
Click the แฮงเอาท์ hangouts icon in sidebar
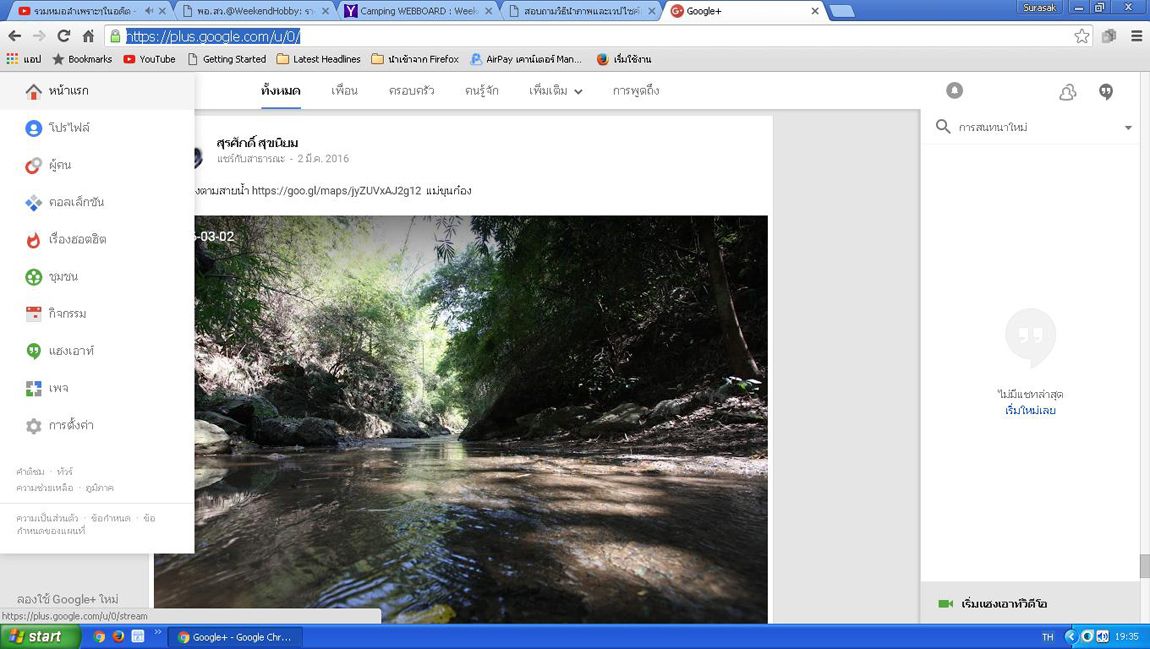coord(33,351)
